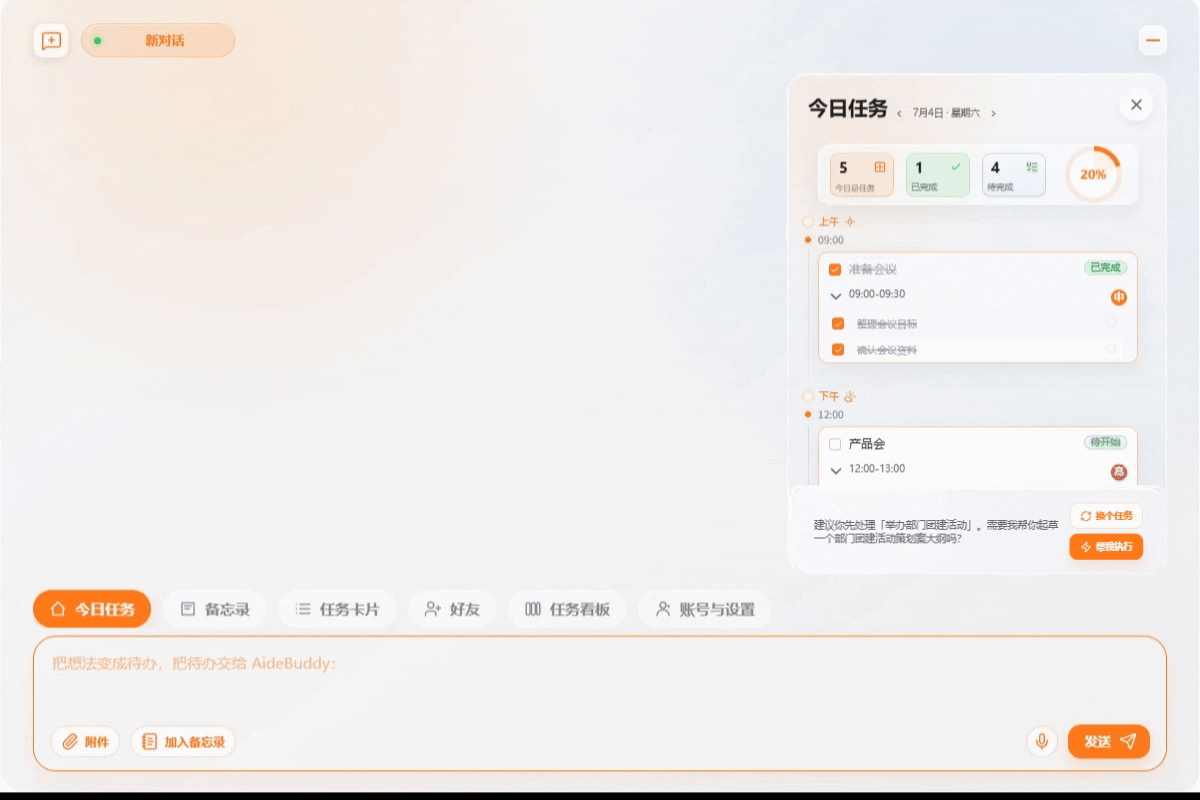
Task: Click the 20% progress ring
Action: pos(1093,174)
